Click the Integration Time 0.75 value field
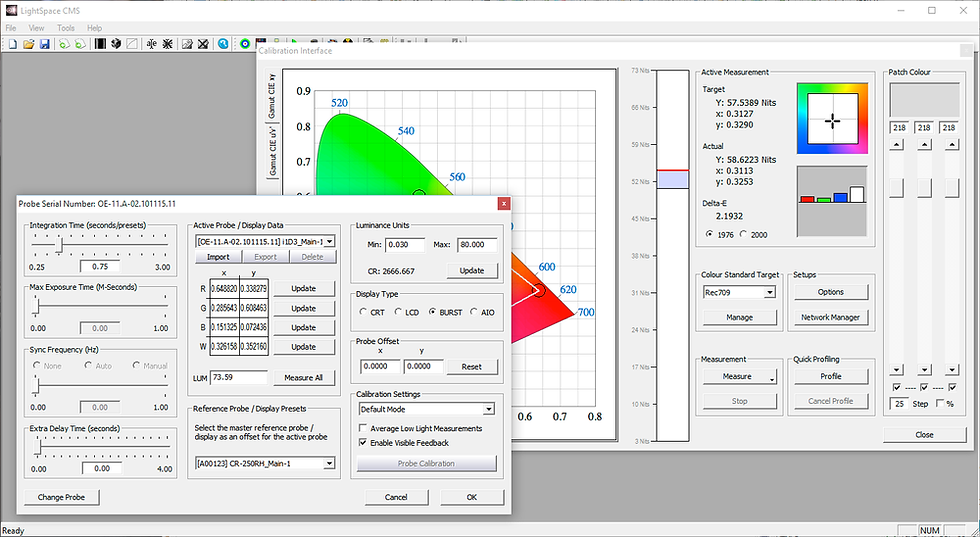 tap(99, 267)
